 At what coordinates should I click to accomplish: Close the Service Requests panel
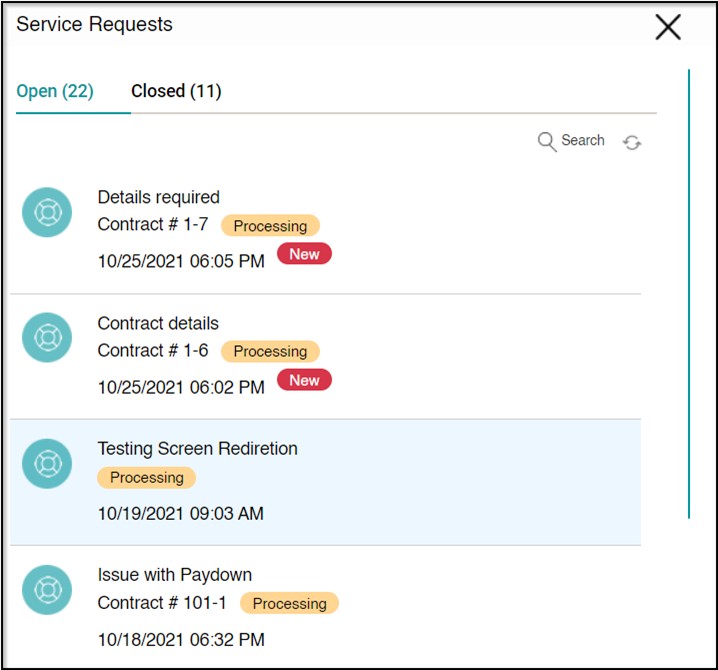click(668, 27)
